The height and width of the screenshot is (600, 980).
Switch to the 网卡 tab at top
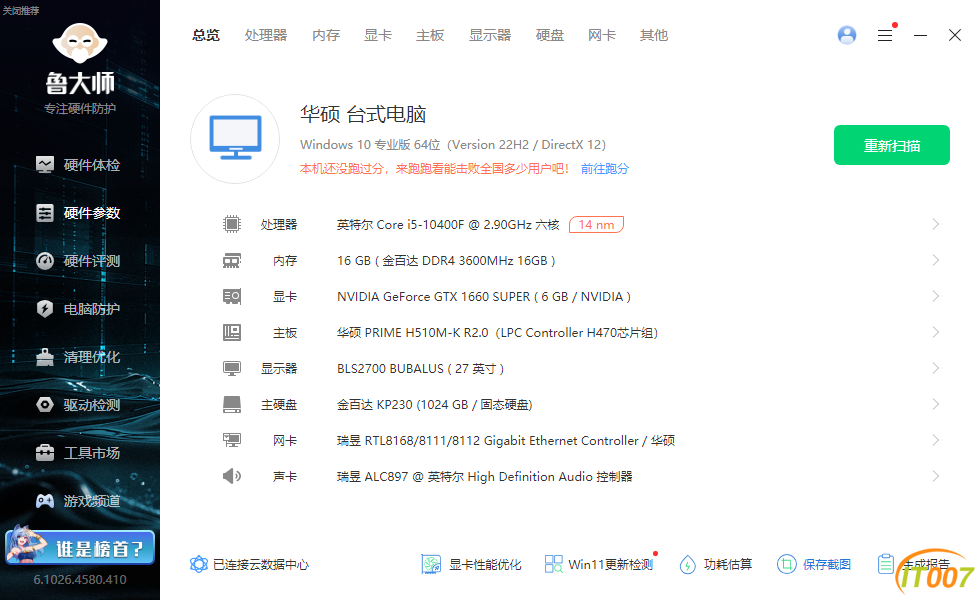point(602,36)
